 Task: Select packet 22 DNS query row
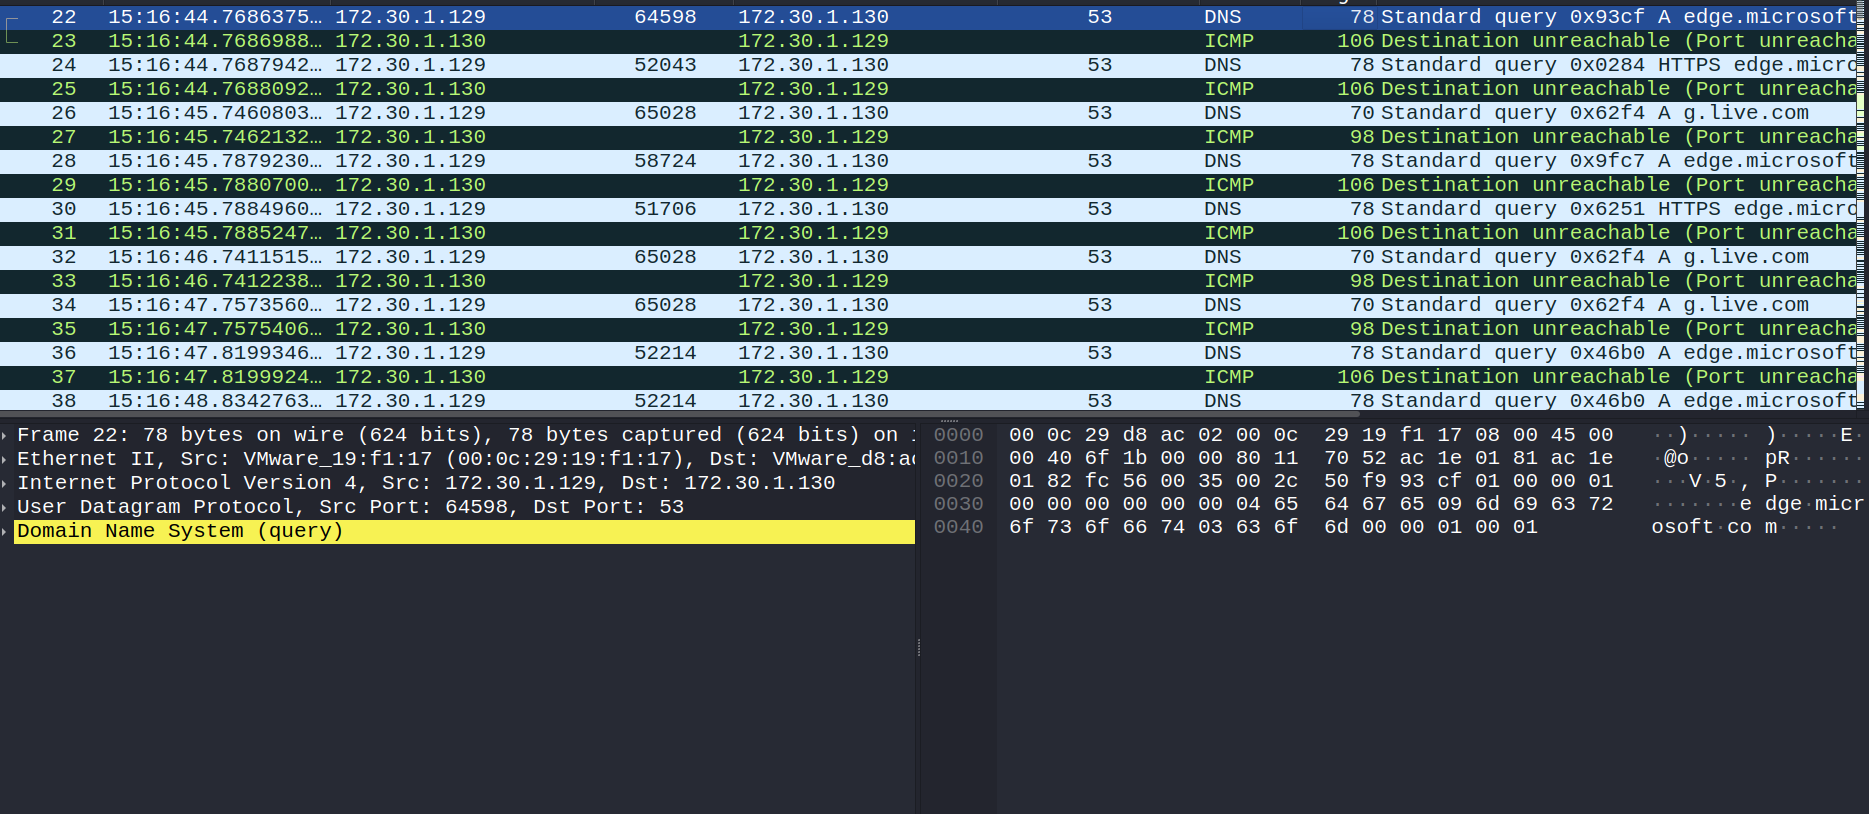pyautogui.click(x=928, y=17)
